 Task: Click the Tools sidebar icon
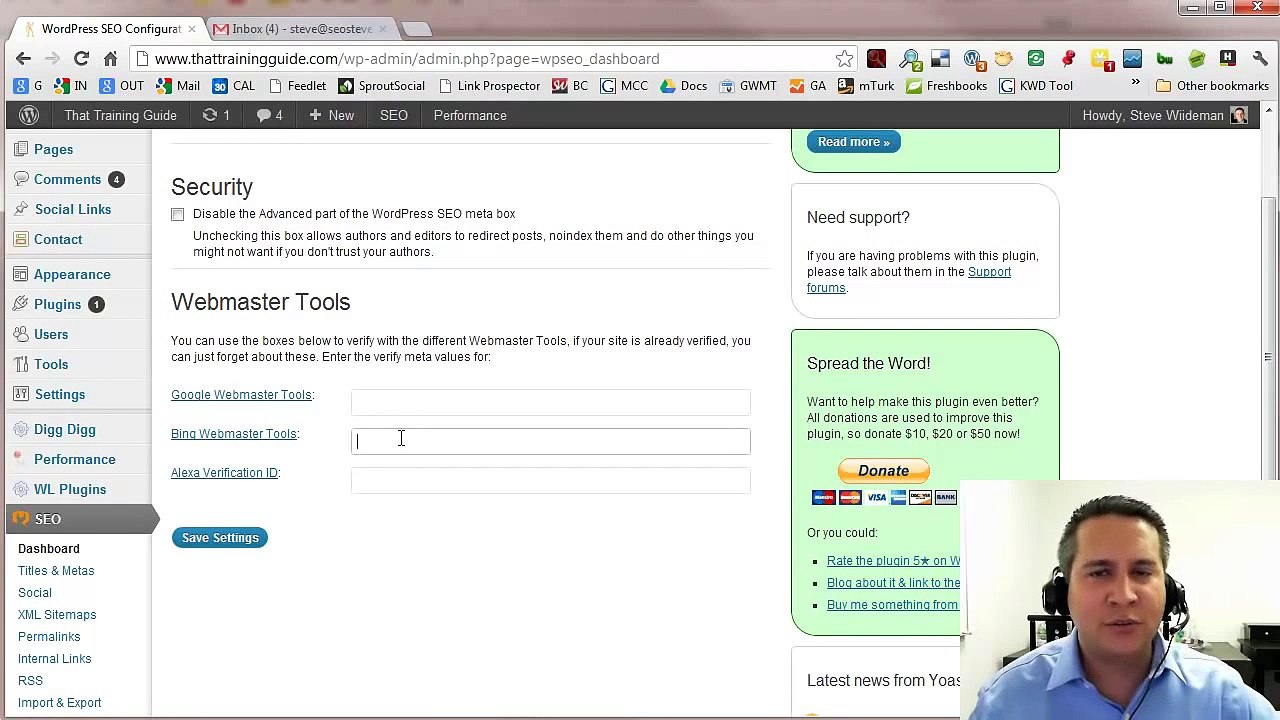[x=21, y=364]
